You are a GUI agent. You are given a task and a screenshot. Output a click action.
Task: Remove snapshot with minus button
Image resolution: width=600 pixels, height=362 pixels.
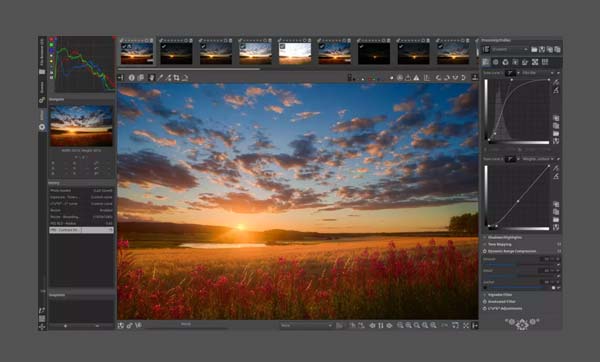coord(97,326)
